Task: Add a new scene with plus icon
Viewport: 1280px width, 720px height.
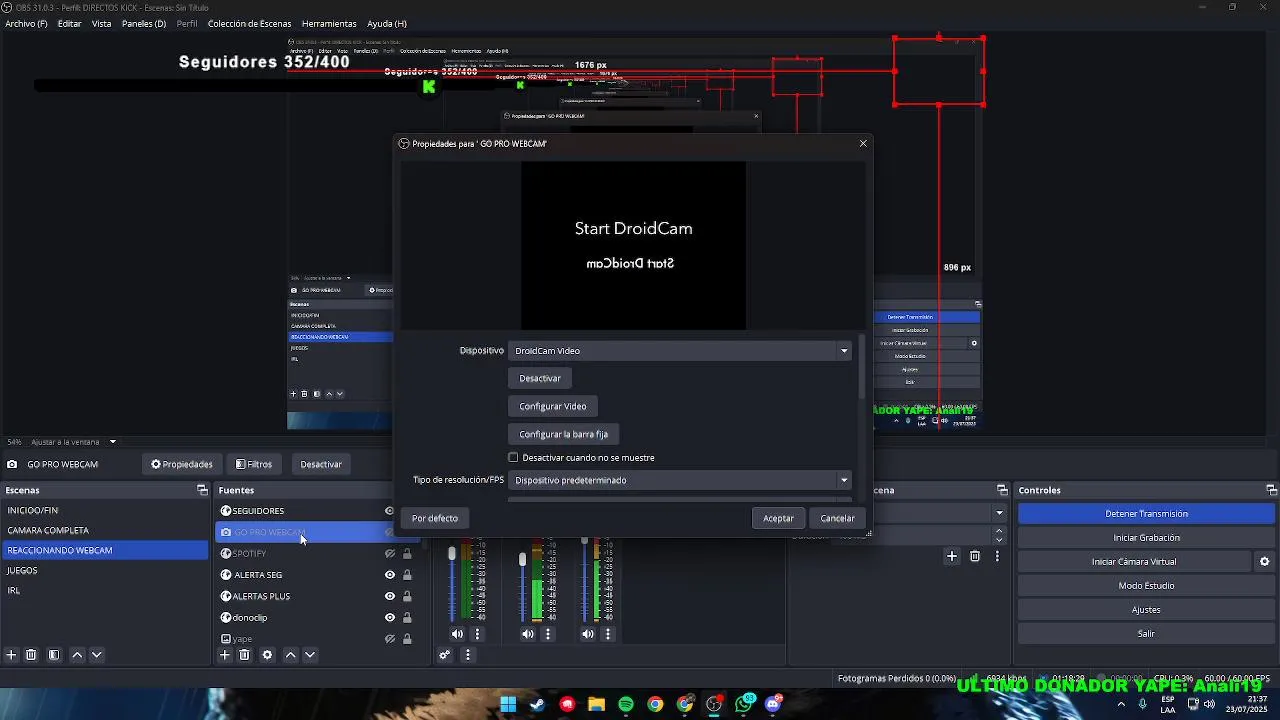Action: (x=11, y=655)
